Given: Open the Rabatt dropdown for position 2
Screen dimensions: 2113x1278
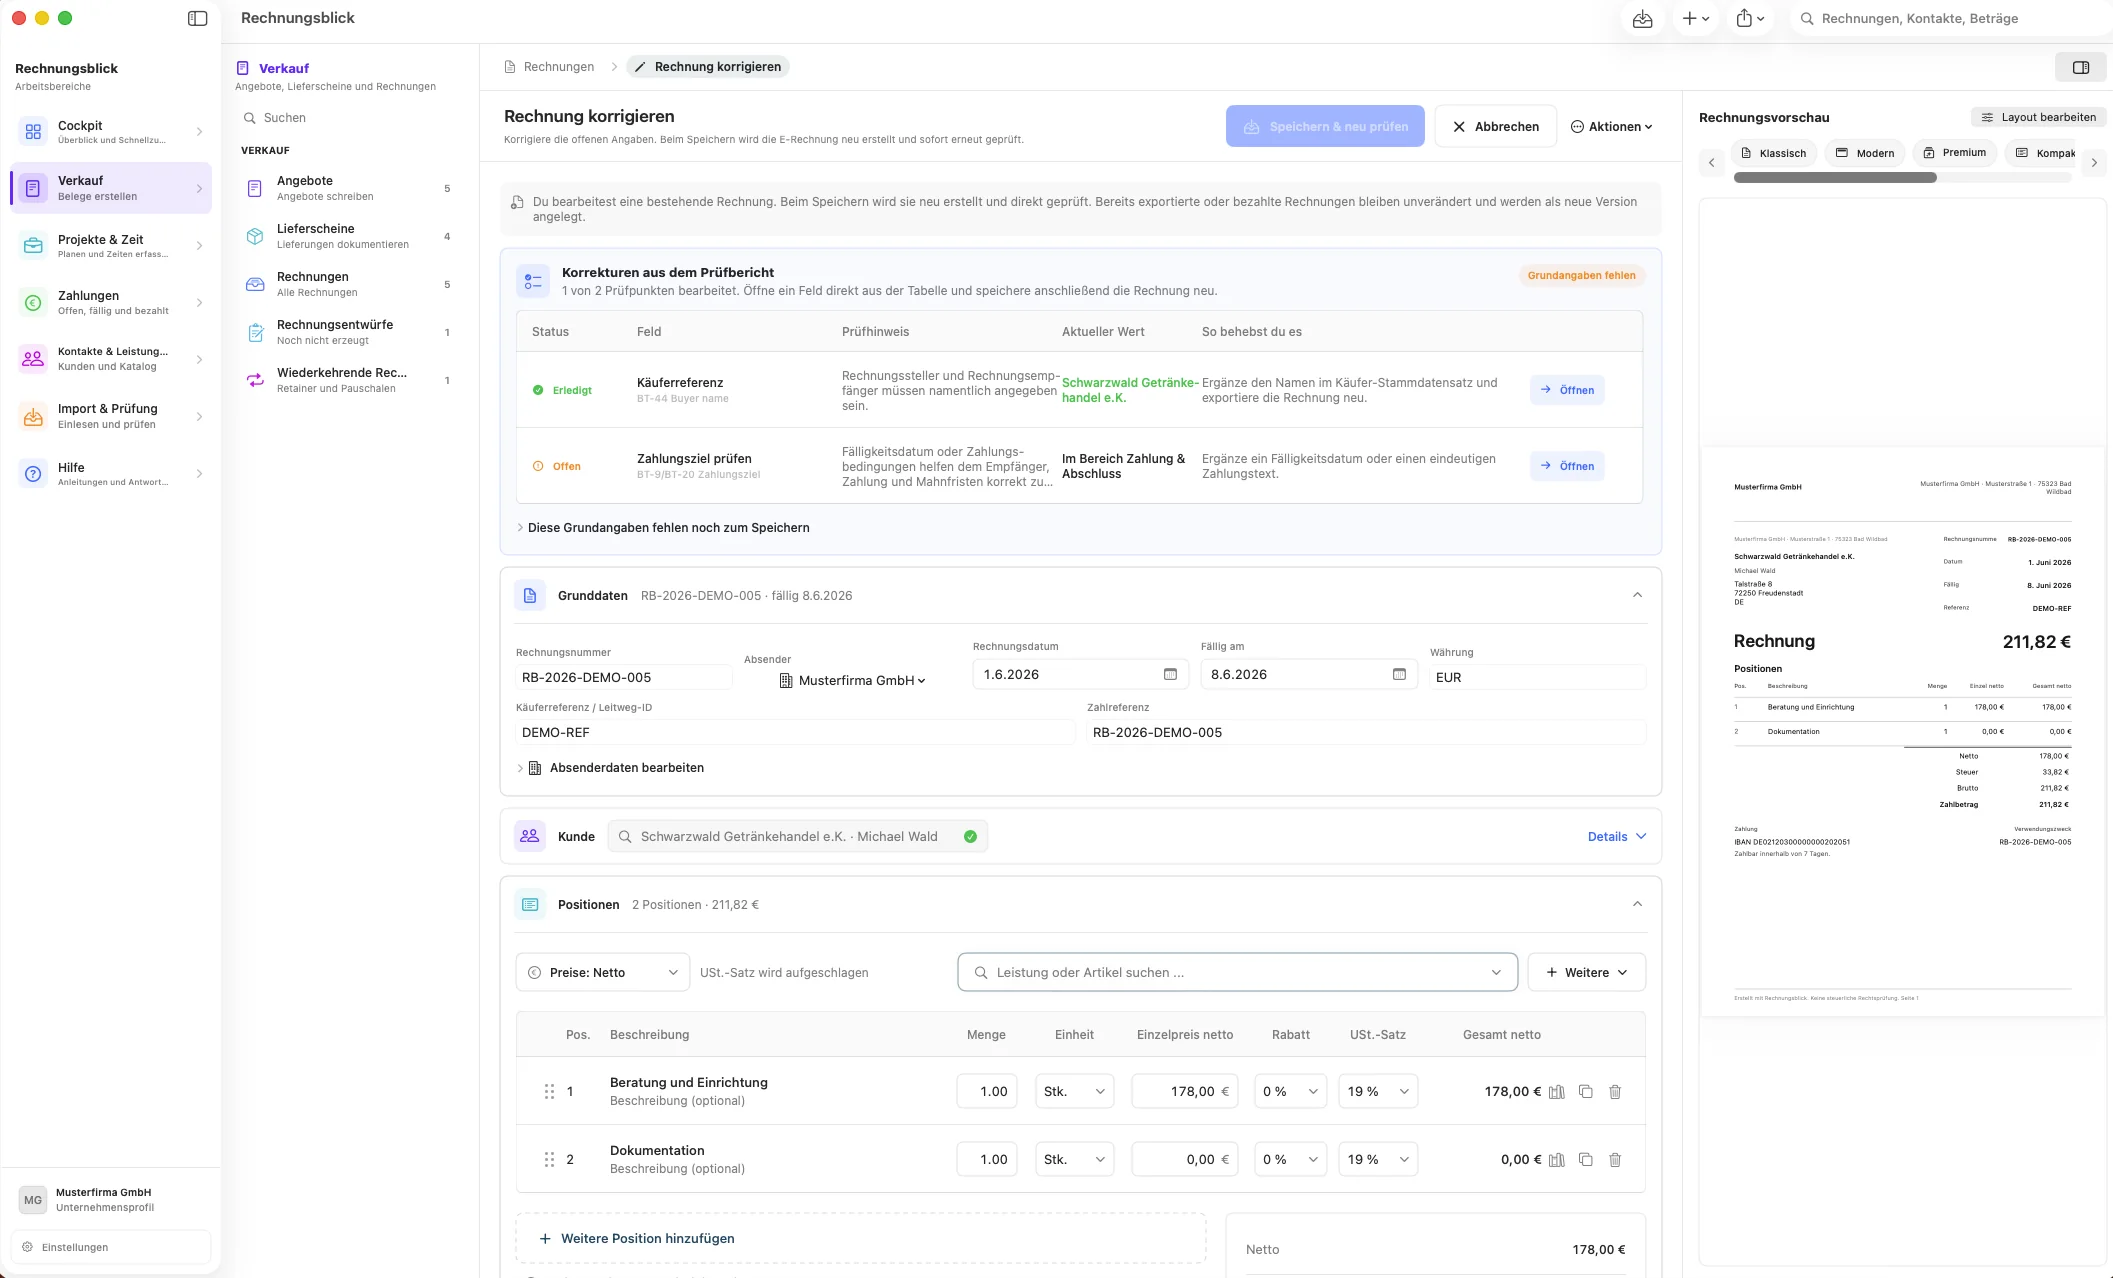Looking at the screenshot, I should pyautogui.click(x=1290, y=1160).
